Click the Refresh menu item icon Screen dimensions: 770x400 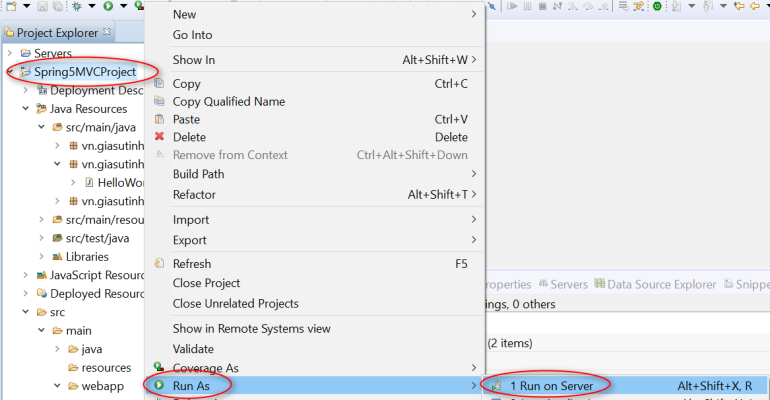click(159, 264)
